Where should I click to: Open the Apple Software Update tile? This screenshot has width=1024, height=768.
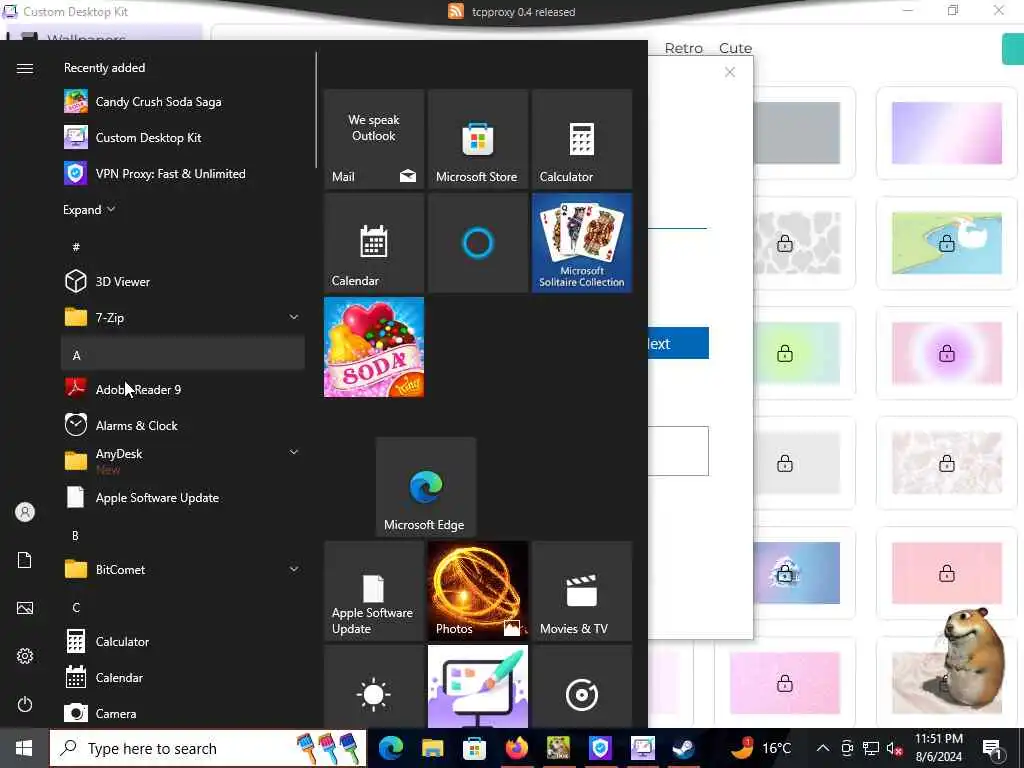374,591
